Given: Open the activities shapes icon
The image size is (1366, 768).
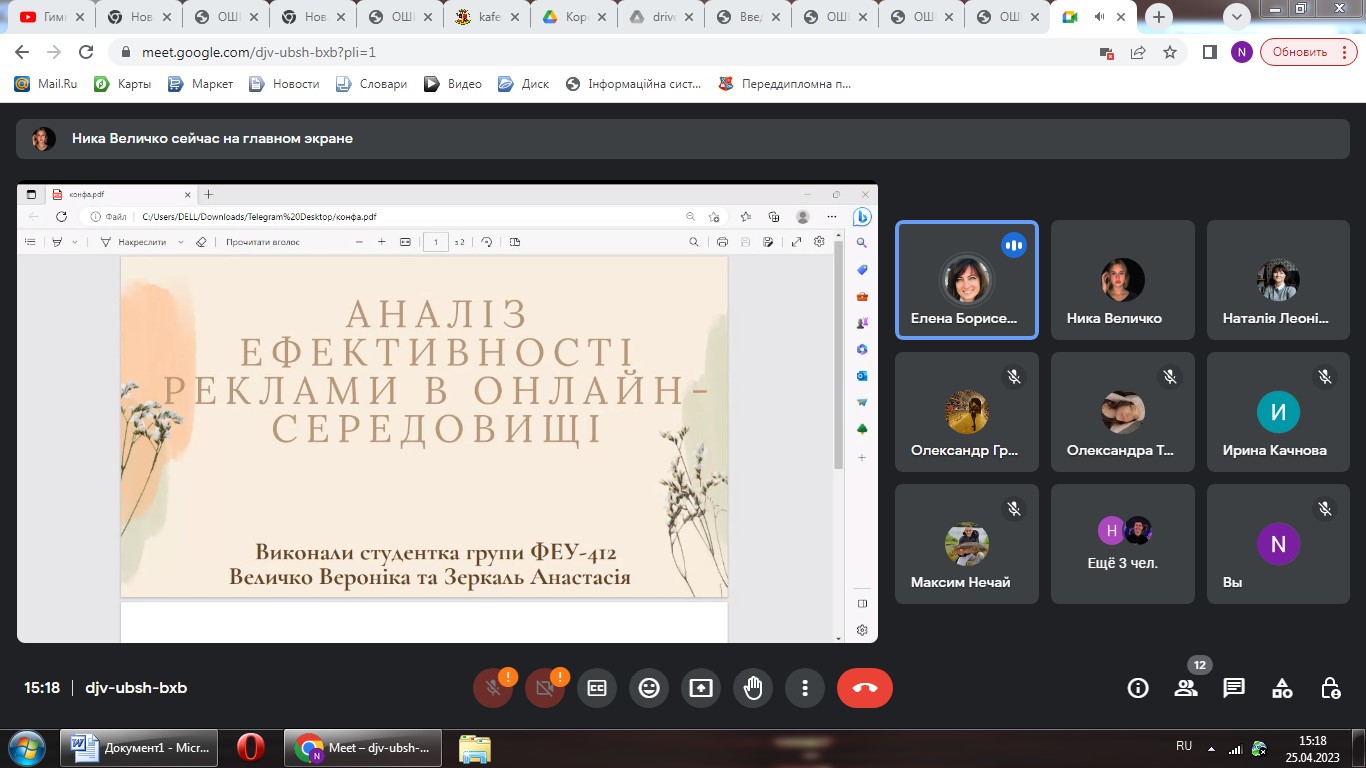Looking at the screenshot, I should [1282, 688].
